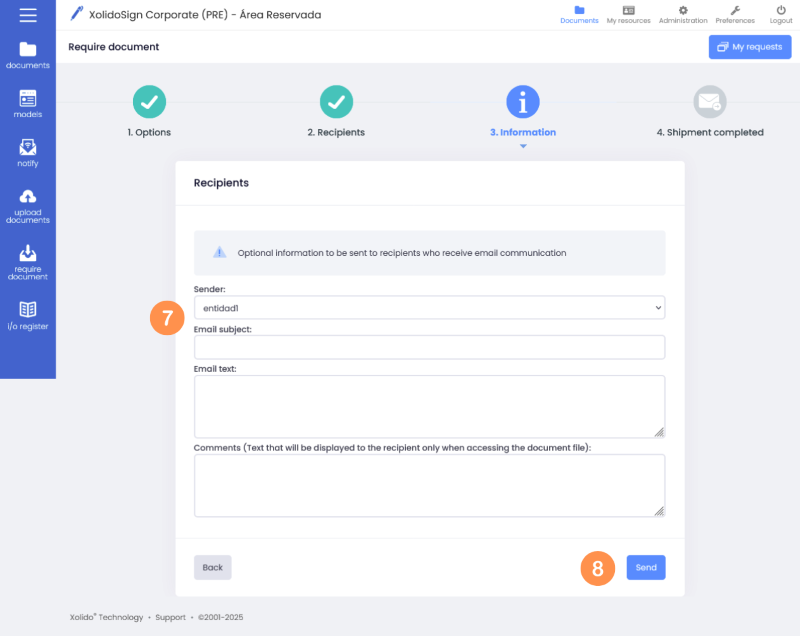The width and height of the screenshot is (800, 636).
Task: Open Preferences wrench icon
Action: tap(735, 10)
